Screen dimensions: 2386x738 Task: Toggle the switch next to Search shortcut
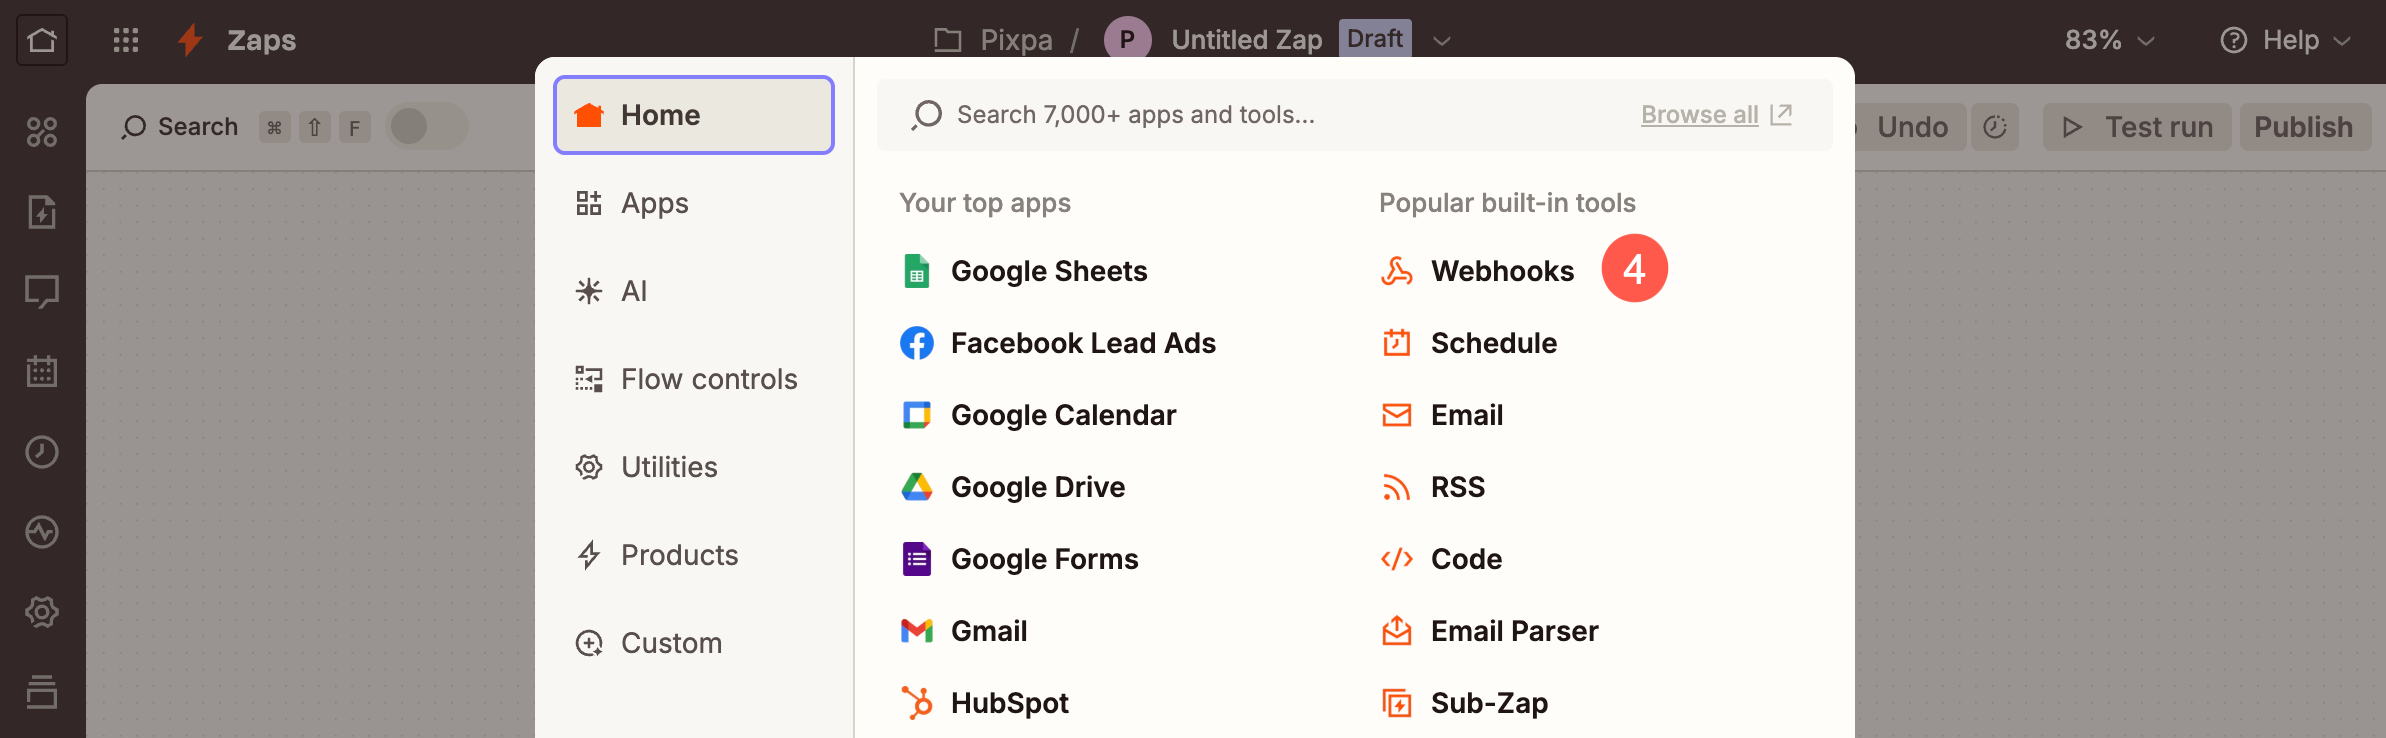click(427, 127)
